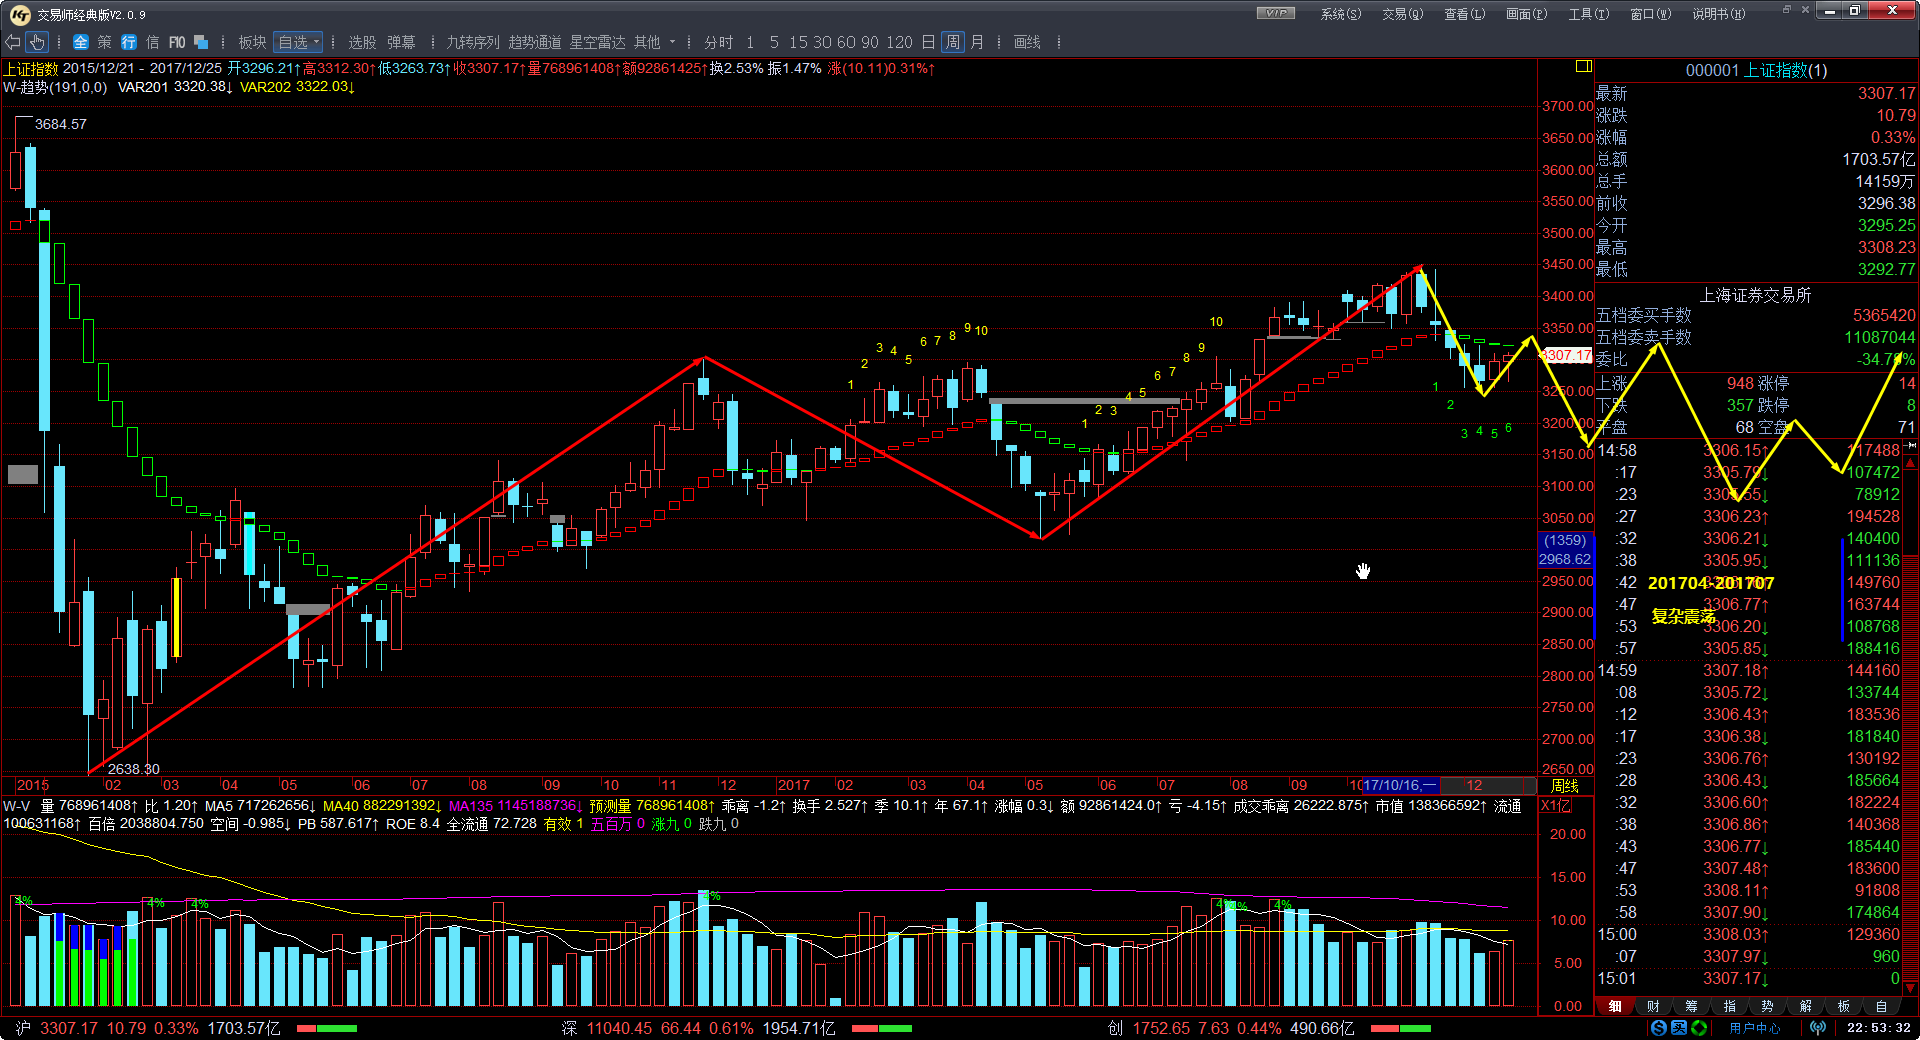
Task: Select the hand pointer tool
Action: [x=37, y=42]
